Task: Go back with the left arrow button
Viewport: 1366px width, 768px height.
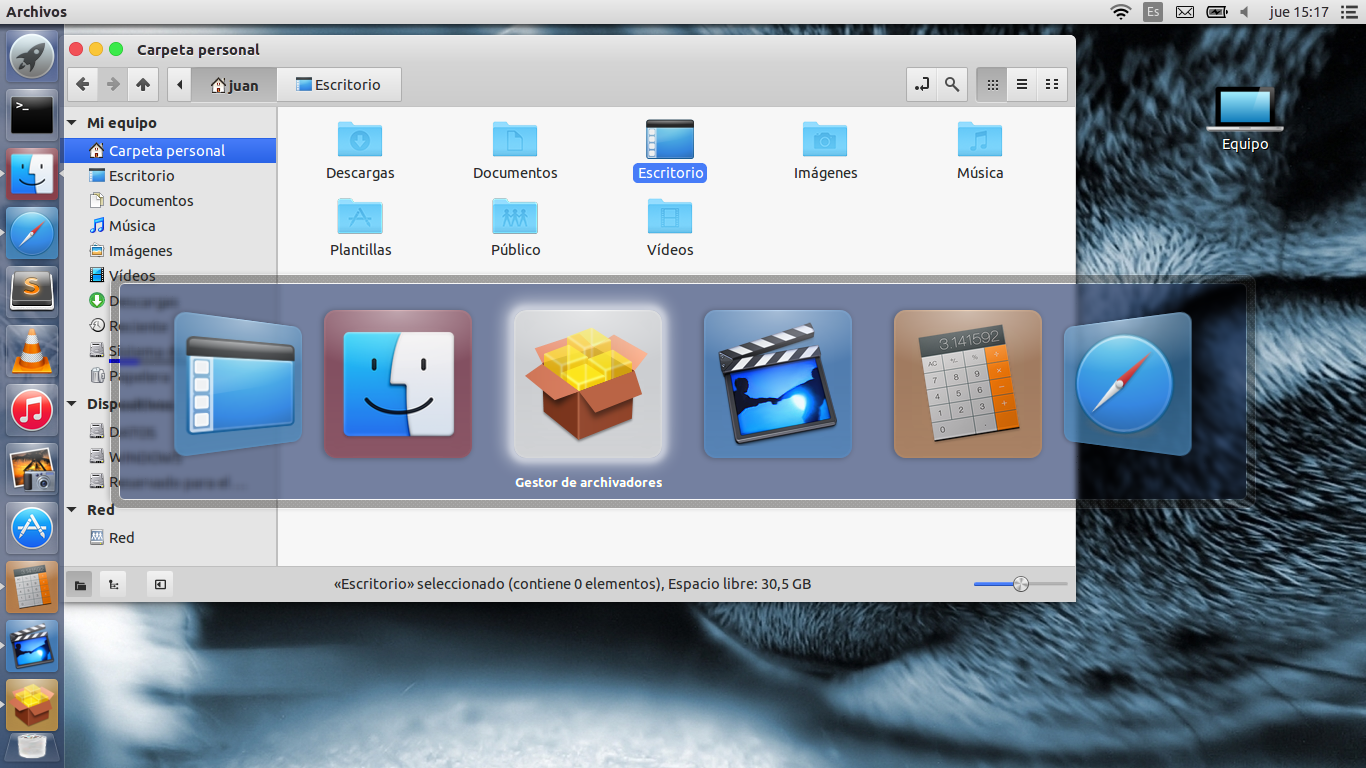Action: point(83,85)
